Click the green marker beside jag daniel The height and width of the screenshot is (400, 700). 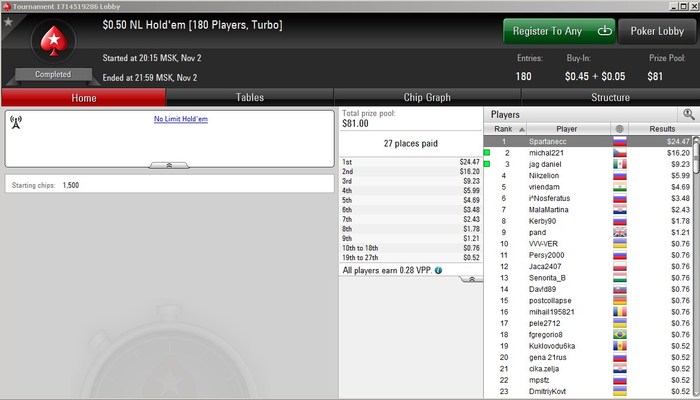click(487, 164)
